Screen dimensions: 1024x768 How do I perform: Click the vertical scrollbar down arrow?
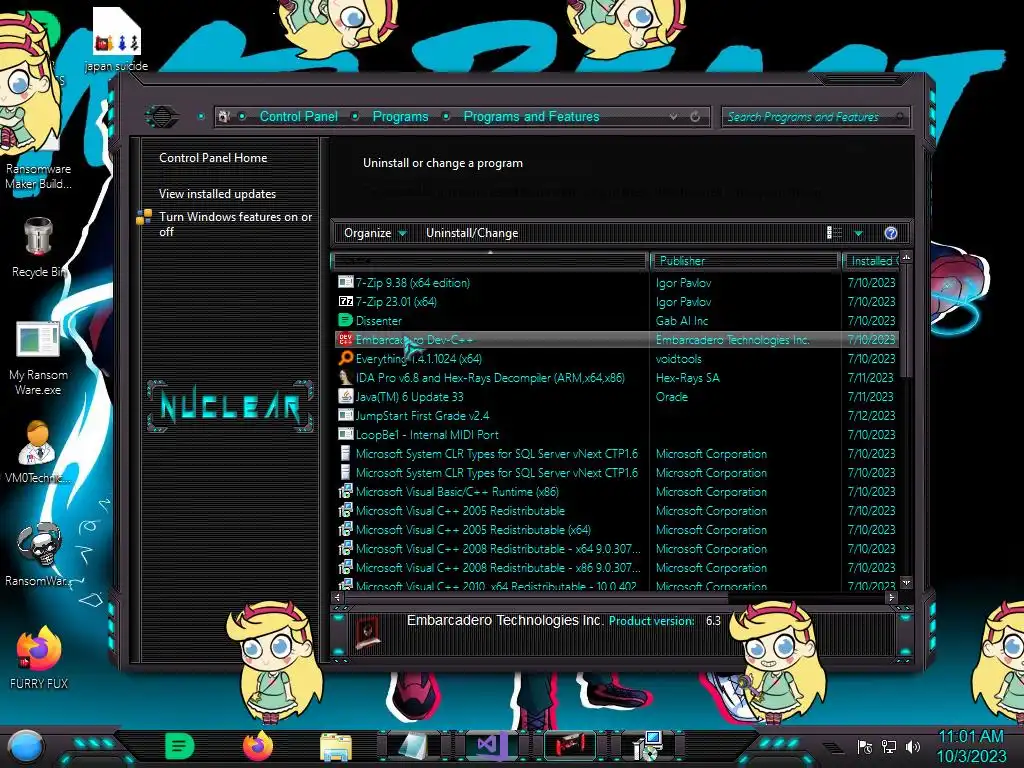tap(906, 583)
